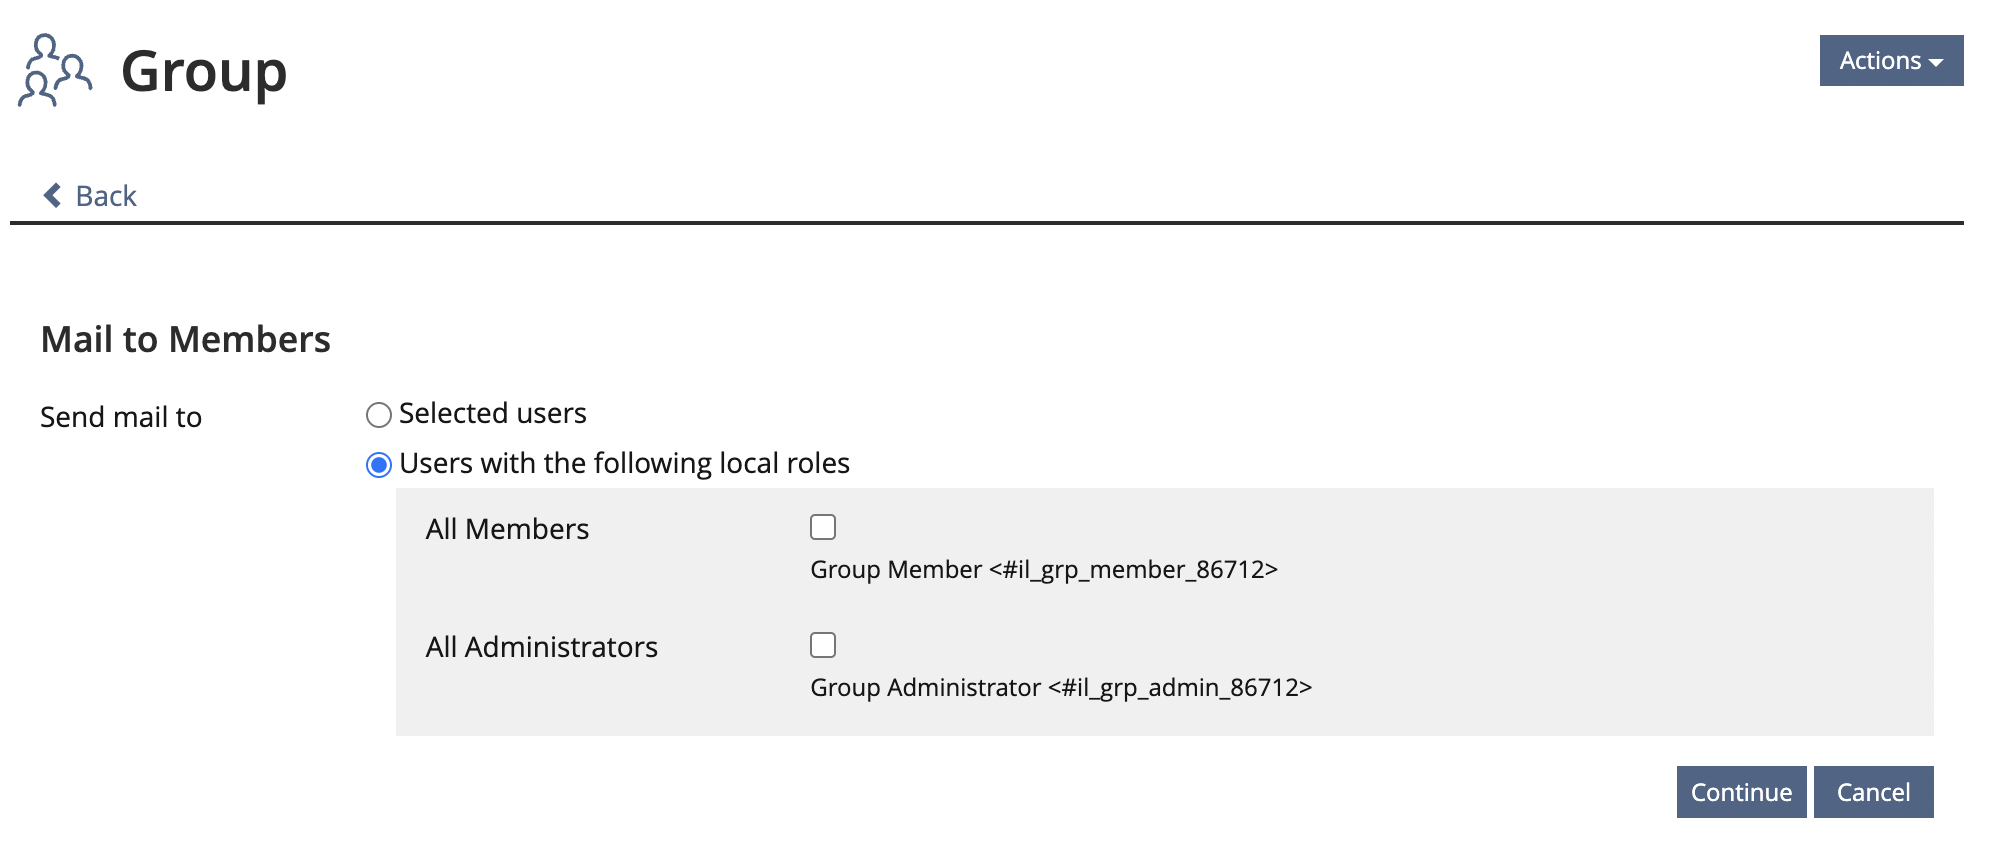This screenshot has height=848, width=1994.
Task: Click the "Selected users" label text
Action: tap(492, 413)
